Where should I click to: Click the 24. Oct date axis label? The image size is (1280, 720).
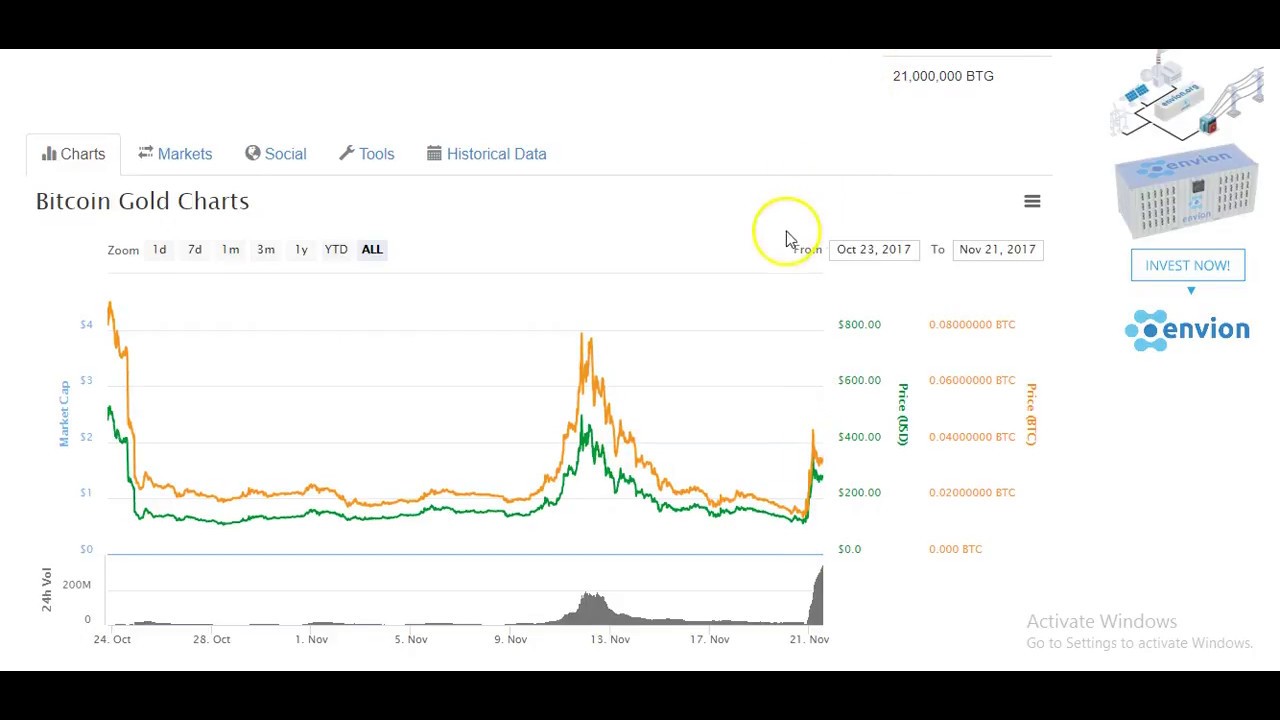112,639
